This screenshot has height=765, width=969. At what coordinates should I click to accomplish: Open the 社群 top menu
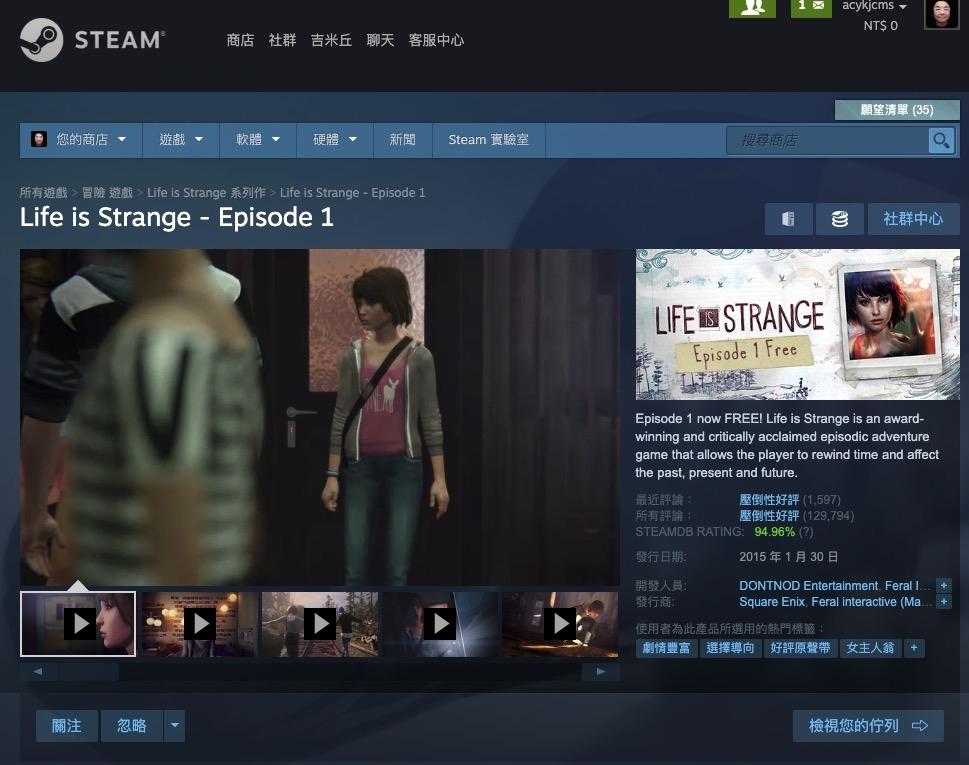[282, 40]
